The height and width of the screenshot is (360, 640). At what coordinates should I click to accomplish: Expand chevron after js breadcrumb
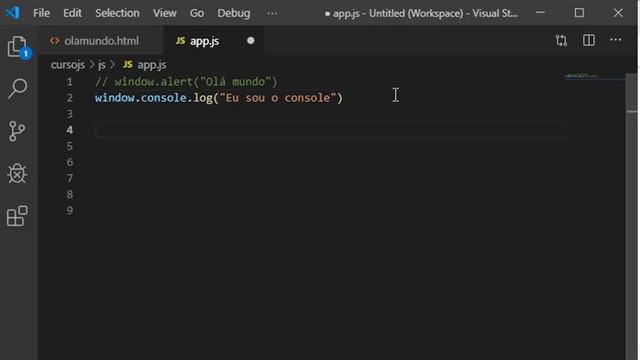click(x=113, y=64)
